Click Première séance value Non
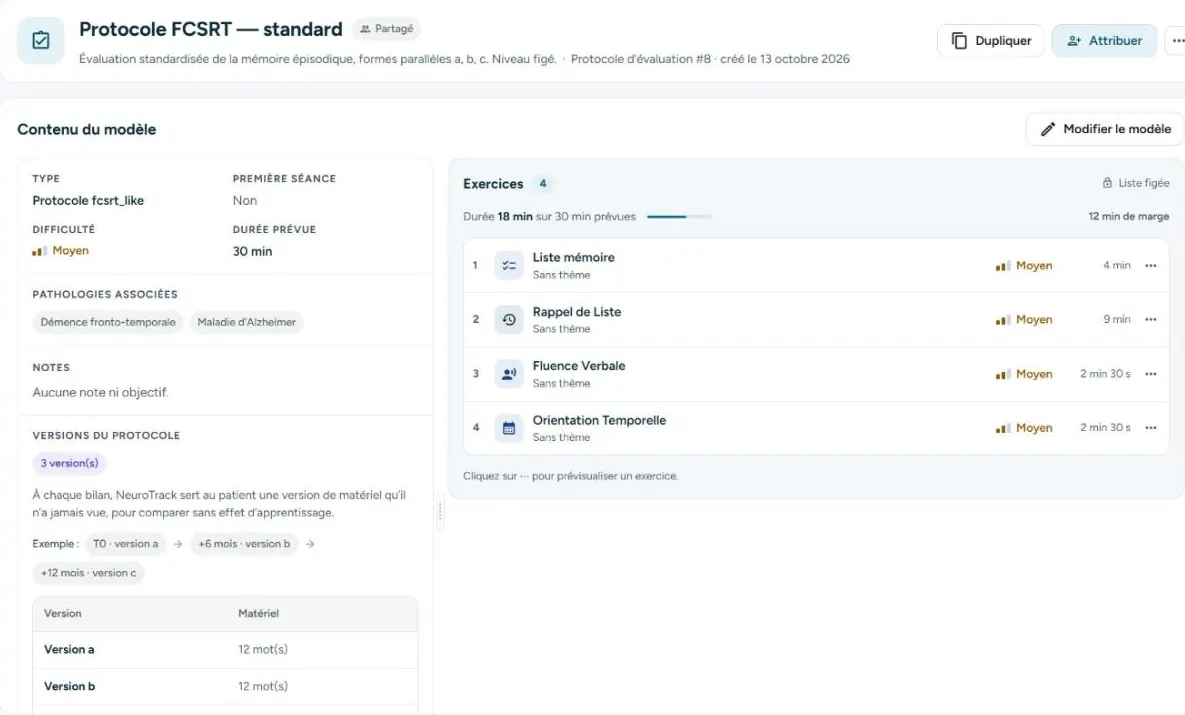 245,200
